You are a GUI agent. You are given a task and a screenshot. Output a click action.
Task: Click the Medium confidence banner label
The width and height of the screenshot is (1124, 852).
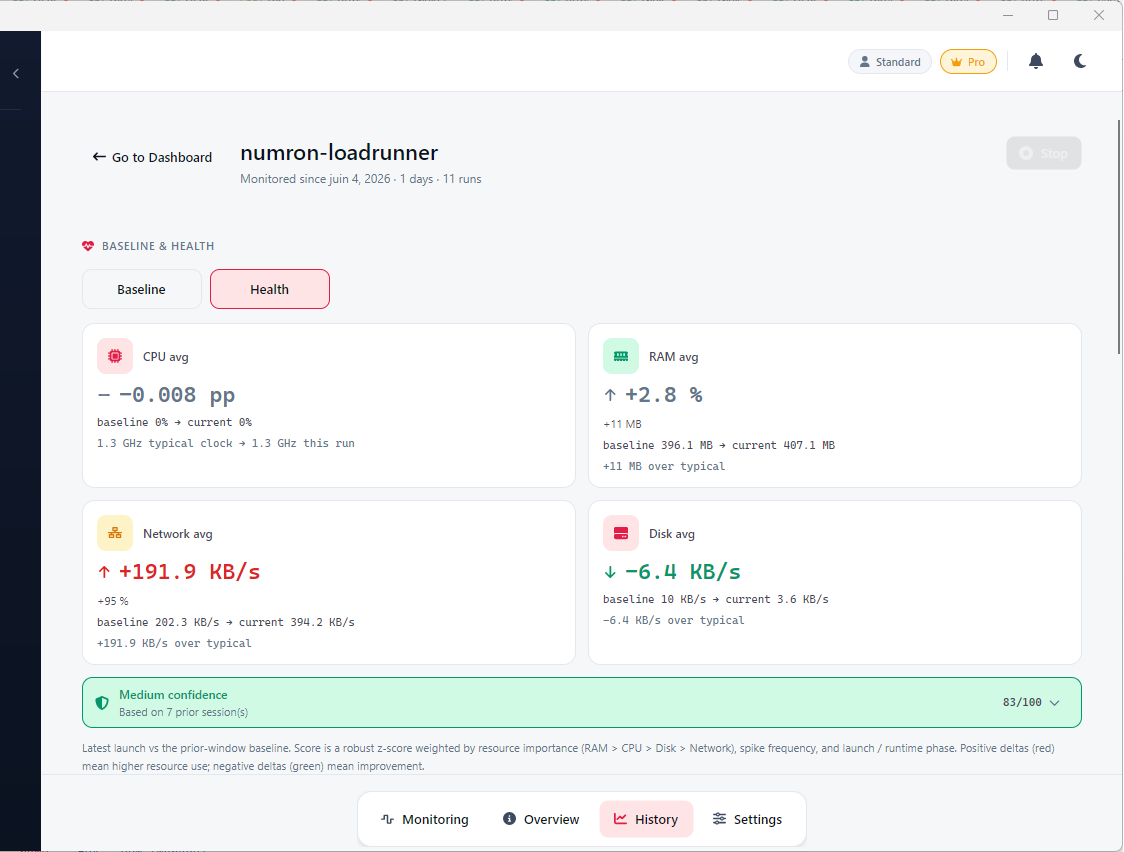point(173,694)
